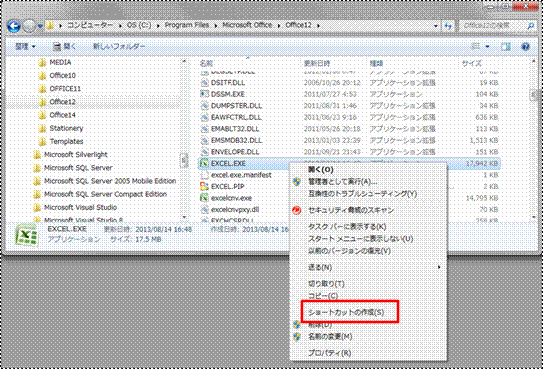Sort by the サイズ column header

(472, 63)
